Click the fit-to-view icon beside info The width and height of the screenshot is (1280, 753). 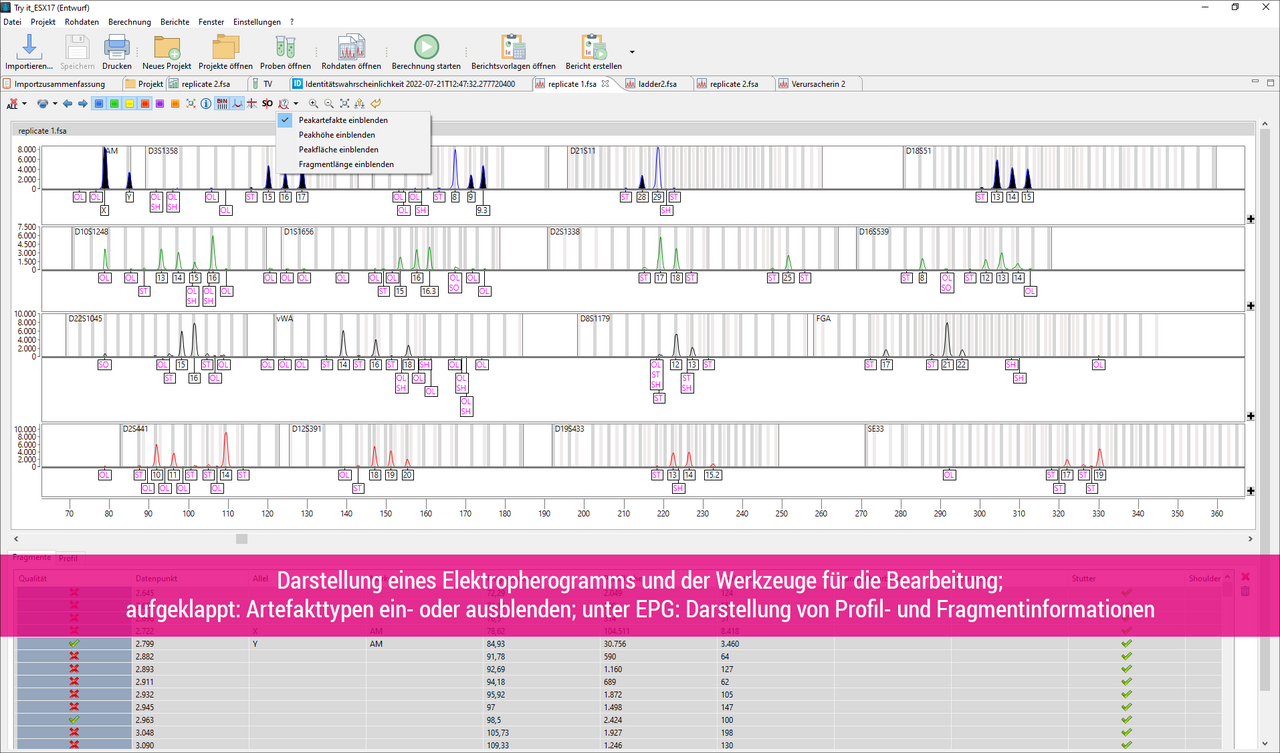(190, 103)
